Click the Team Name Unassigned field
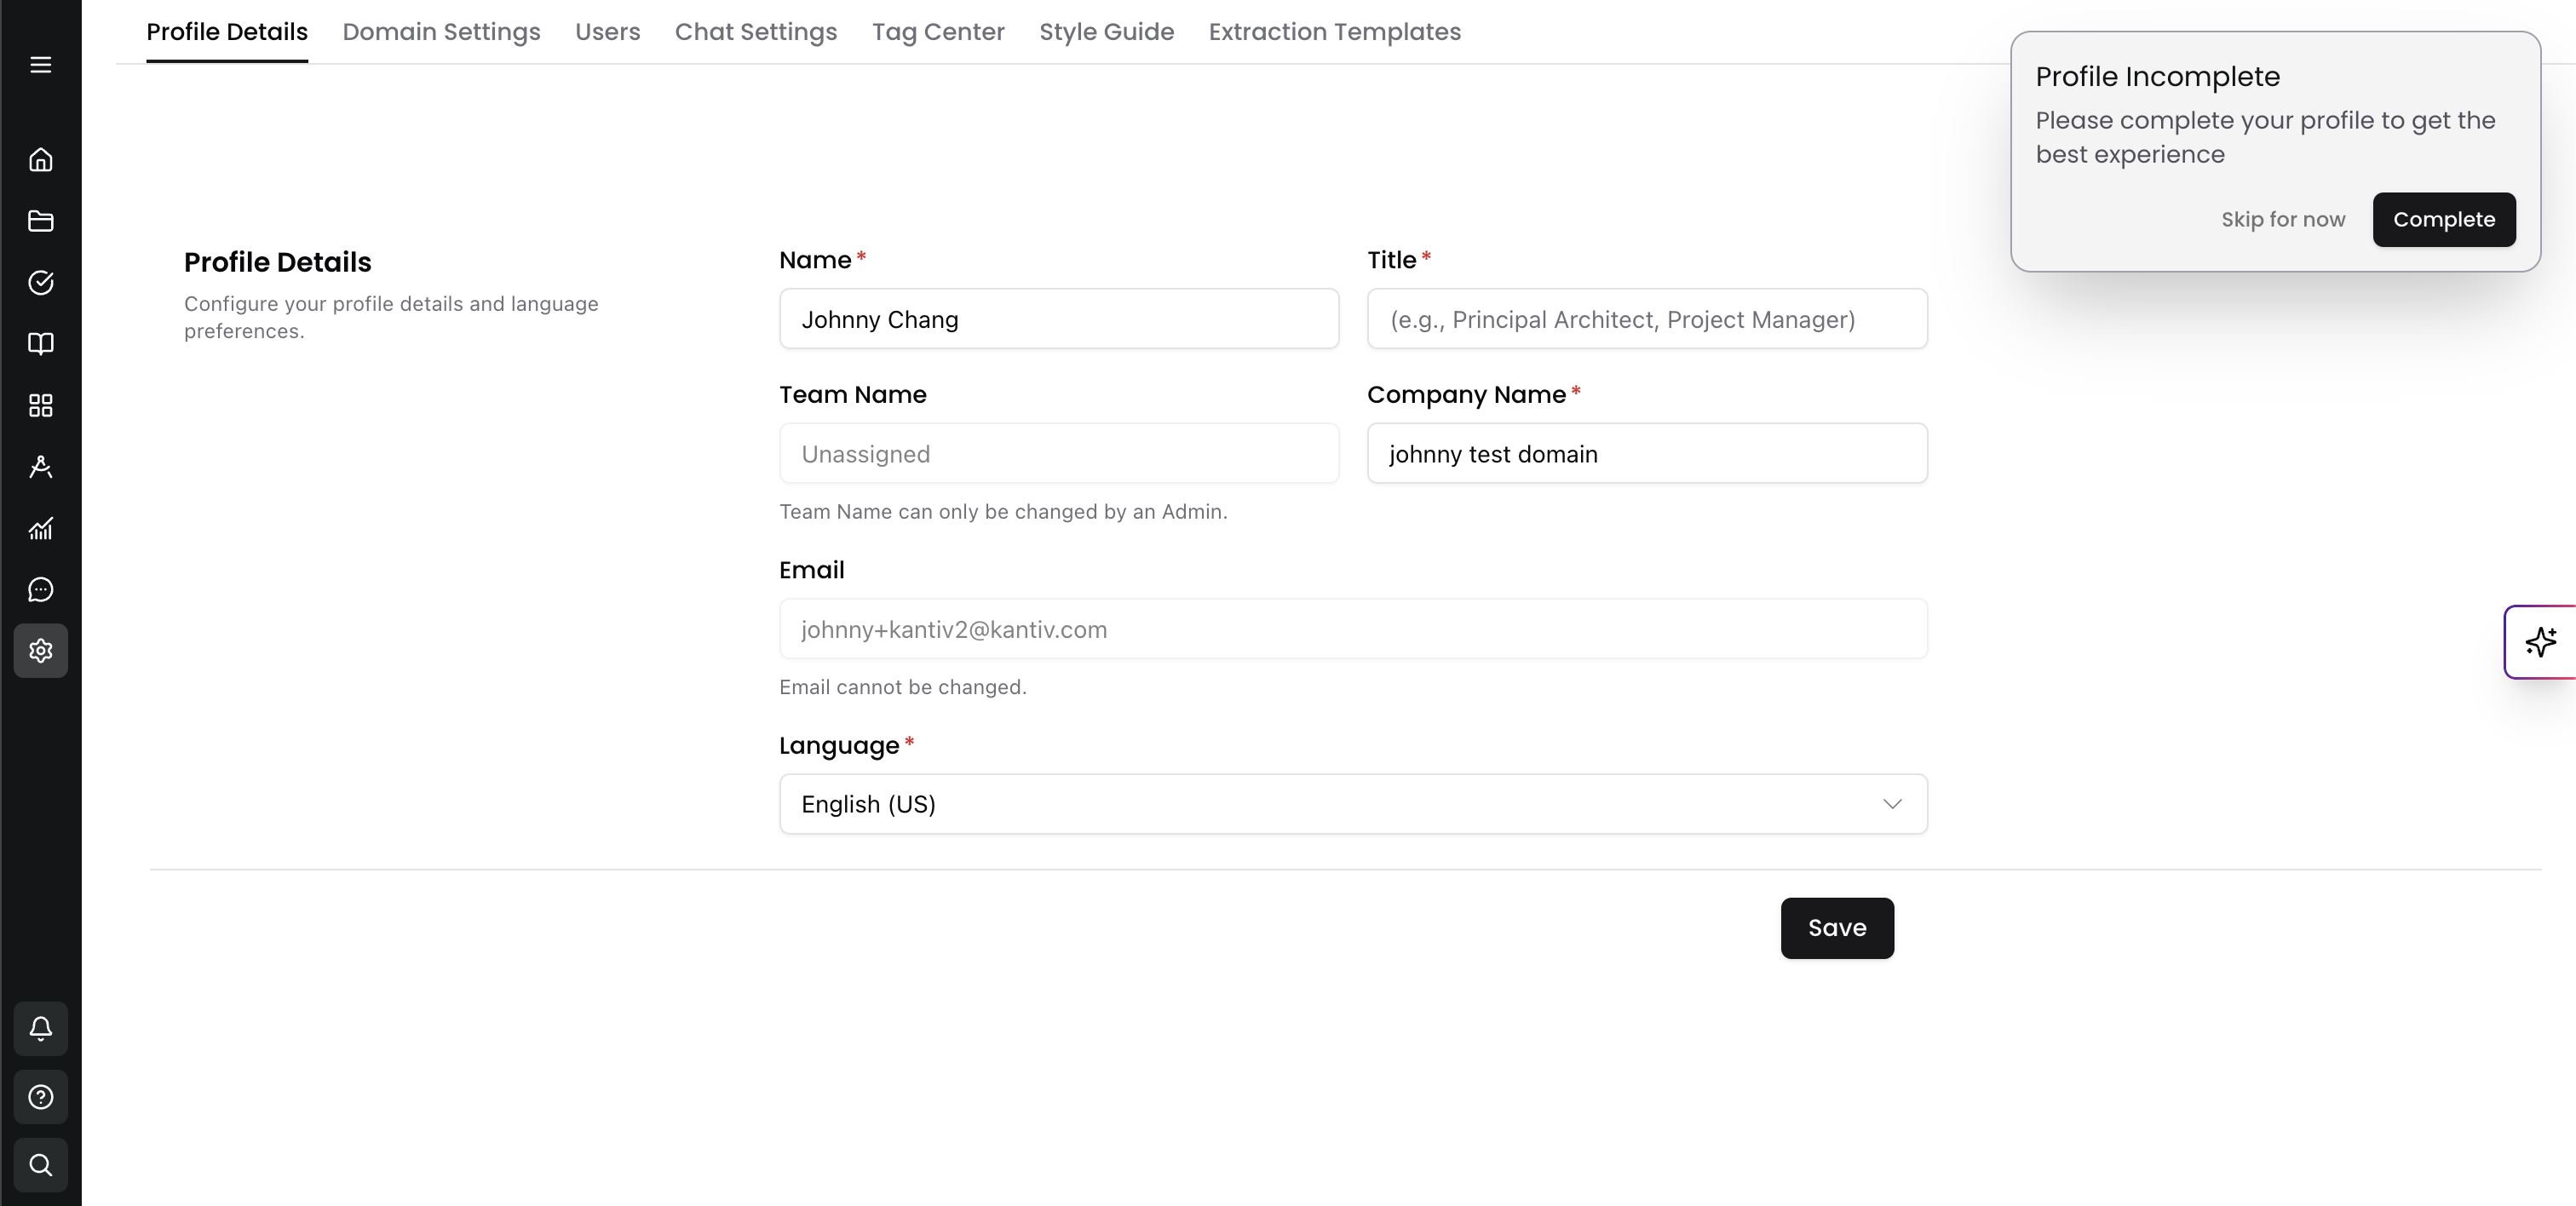The width and height of the screenshot is (2576, 1206). click(x=1059, y=454)
